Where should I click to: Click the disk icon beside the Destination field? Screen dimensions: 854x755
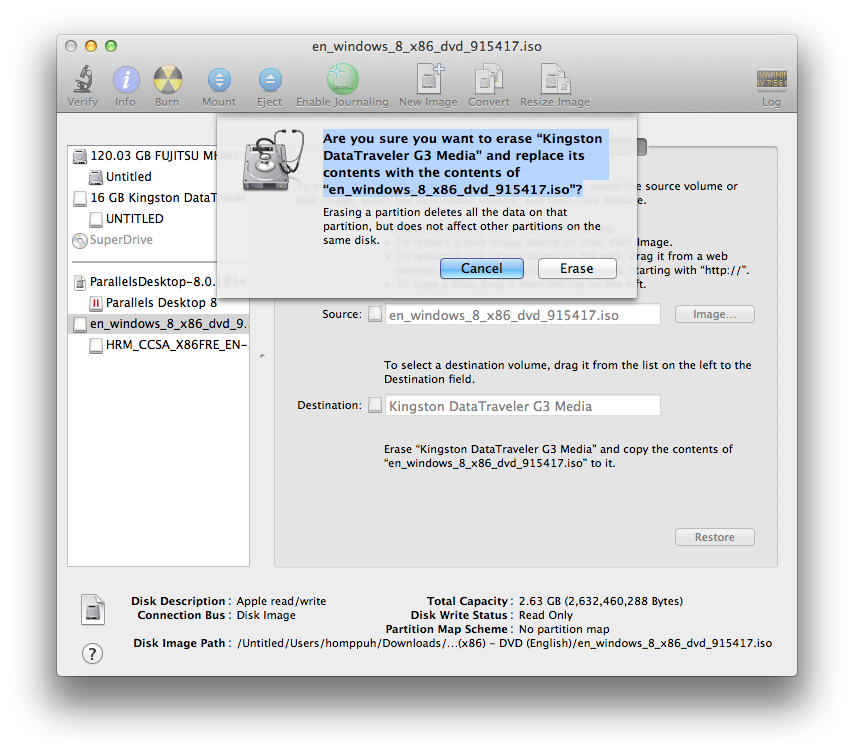375,405
